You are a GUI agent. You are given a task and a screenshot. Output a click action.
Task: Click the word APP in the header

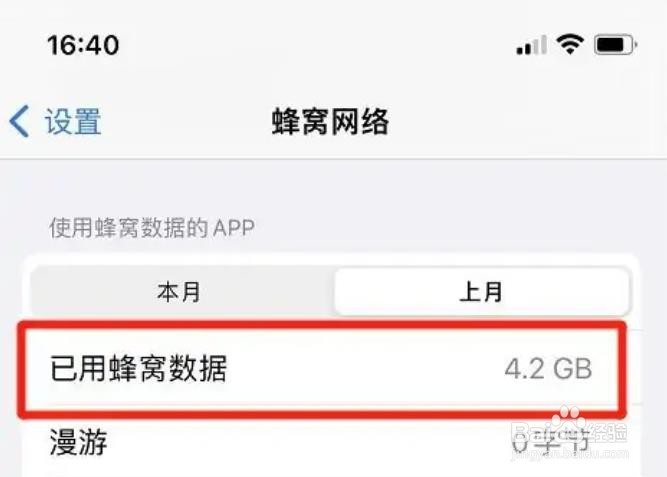coord(234,228)
